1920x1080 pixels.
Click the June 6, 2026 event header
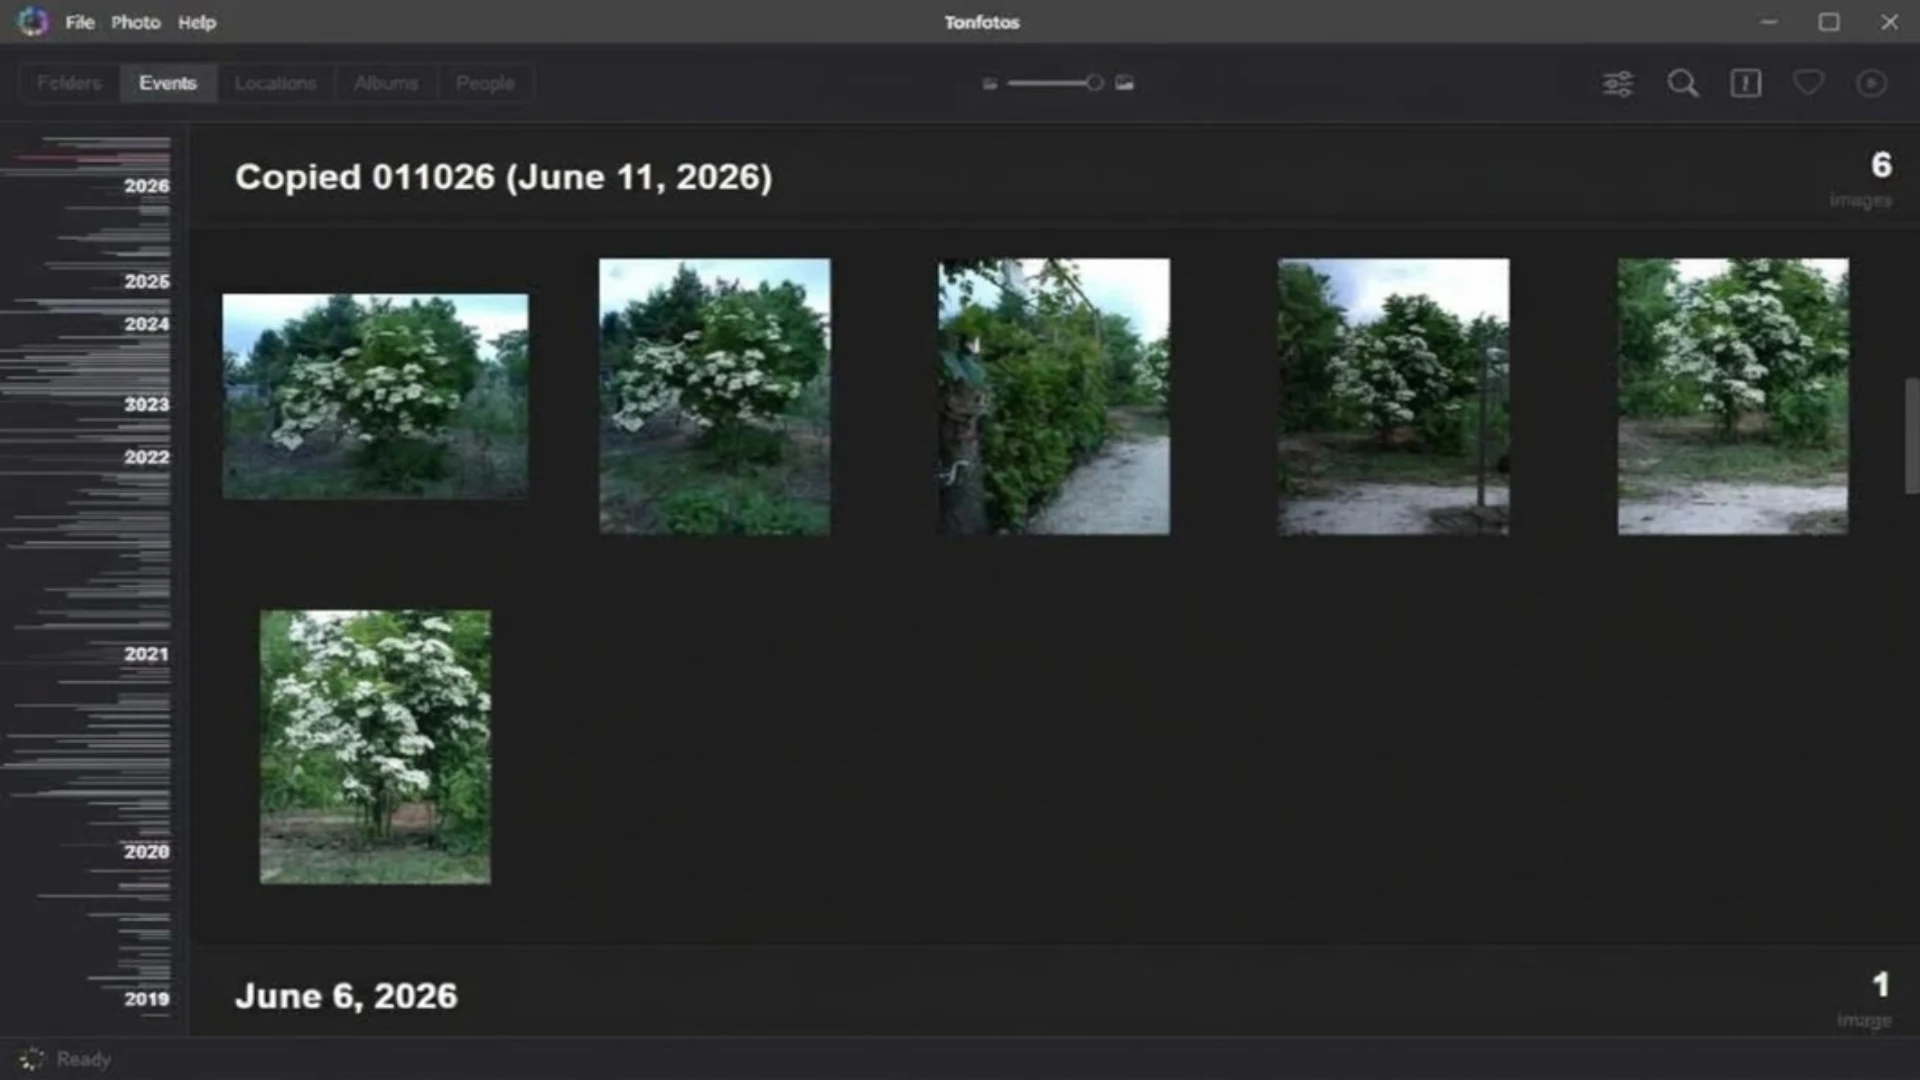346,996
